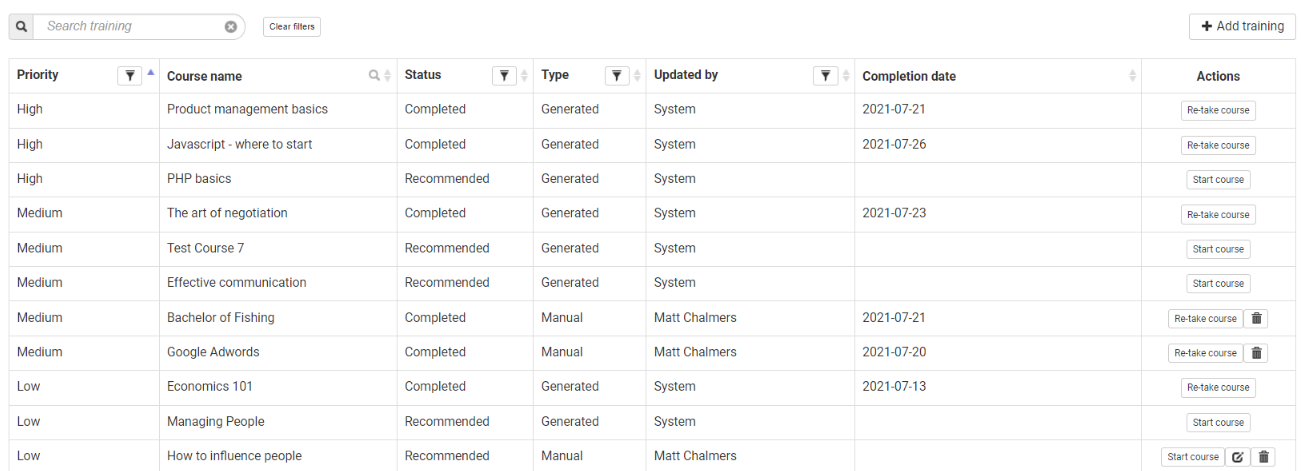Image resolution: width=1301 pixels, height=471 pixels.
Task: Open the Priority column filter
Action: 130,76
